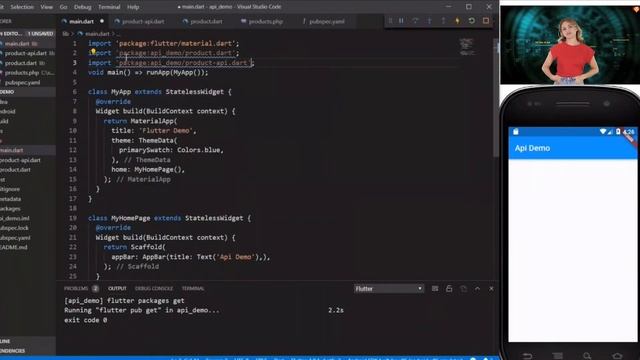Click the woman presenter video thumbnail

pyautogui.click(x=570, y=45)
